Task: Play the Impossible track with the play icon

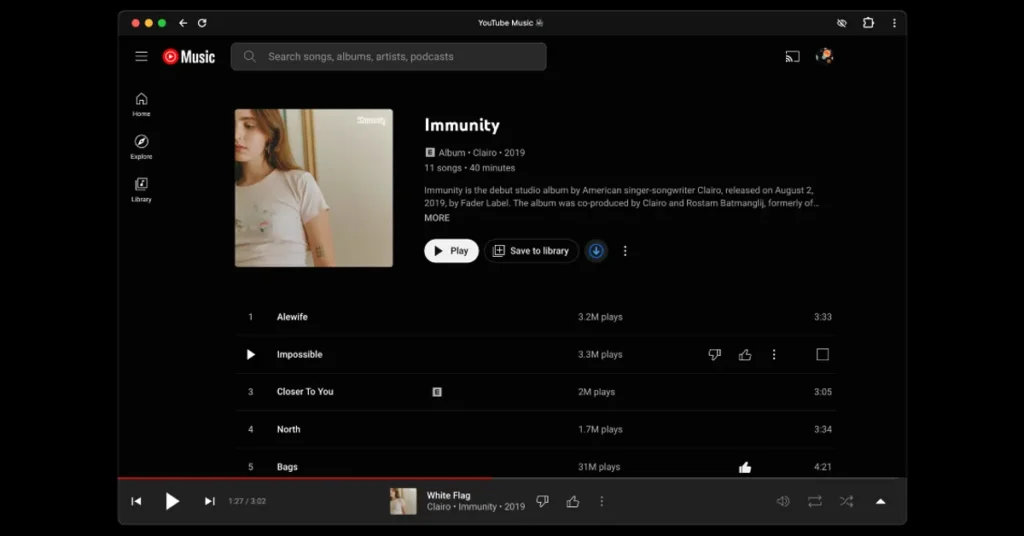Action: [x=251, y=355]
